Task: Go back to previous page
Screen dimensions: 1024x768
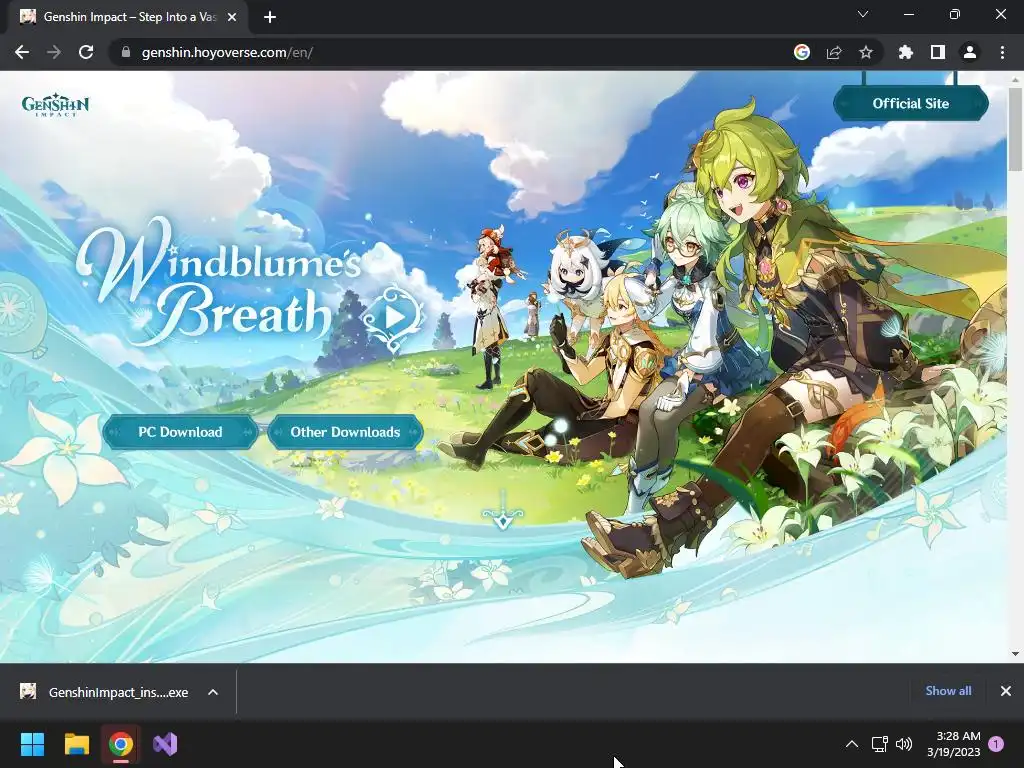Action: [22, 52]
